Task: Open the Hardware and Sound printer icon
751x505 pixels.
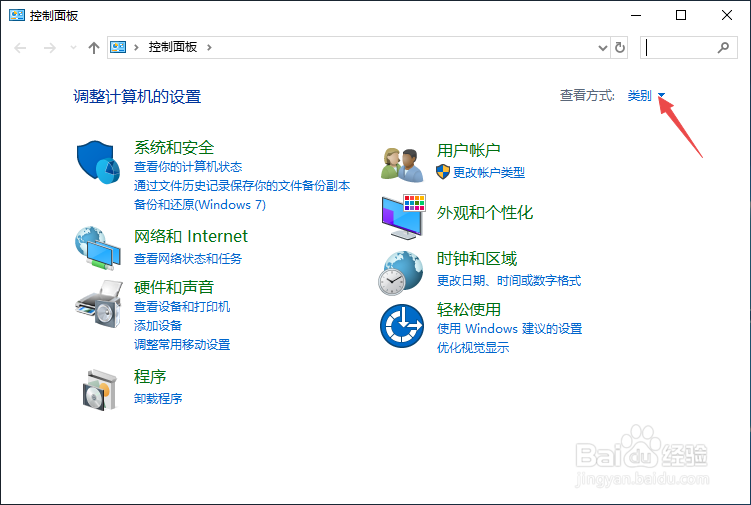Action: tap(99, 304)
